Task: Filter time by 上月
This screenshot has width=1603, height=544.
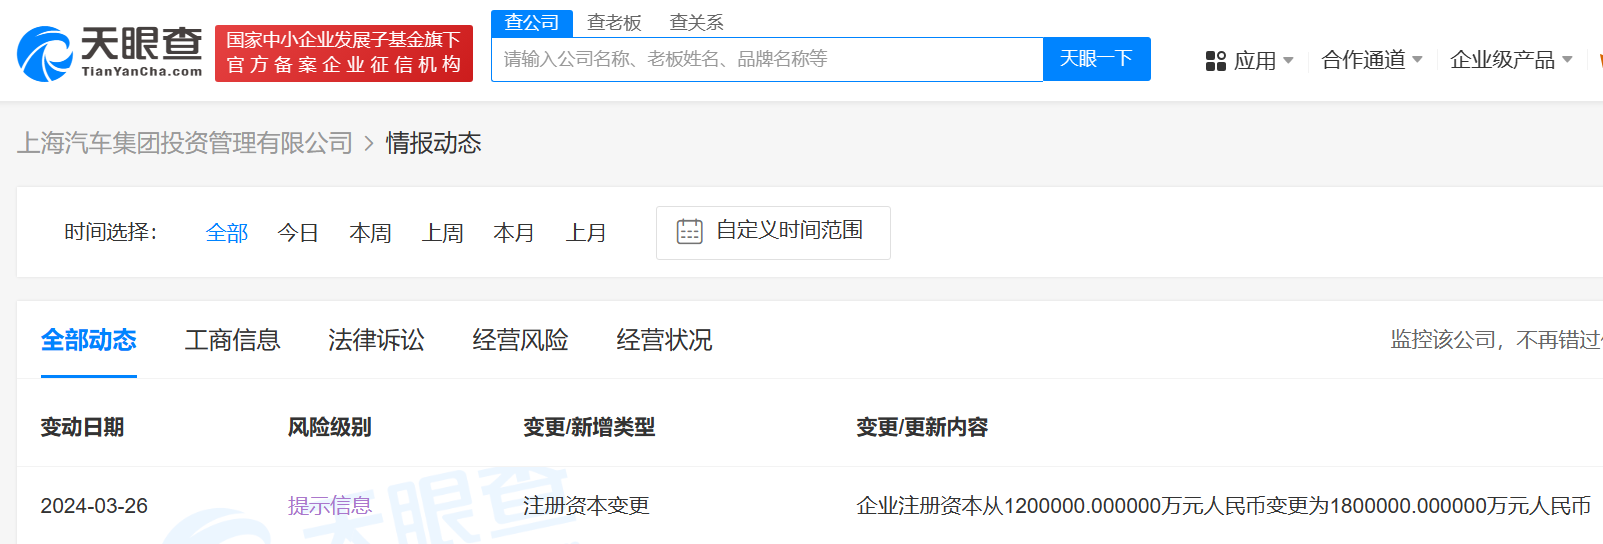Action: pyautogui.click(x=586, y=233)
